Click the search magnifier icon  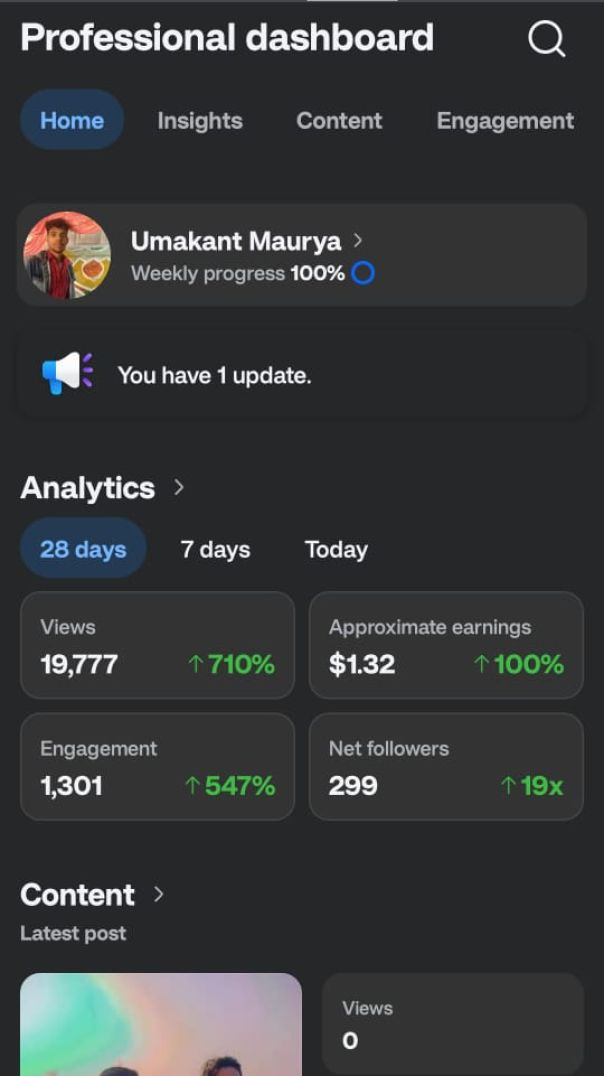(546, 40)
